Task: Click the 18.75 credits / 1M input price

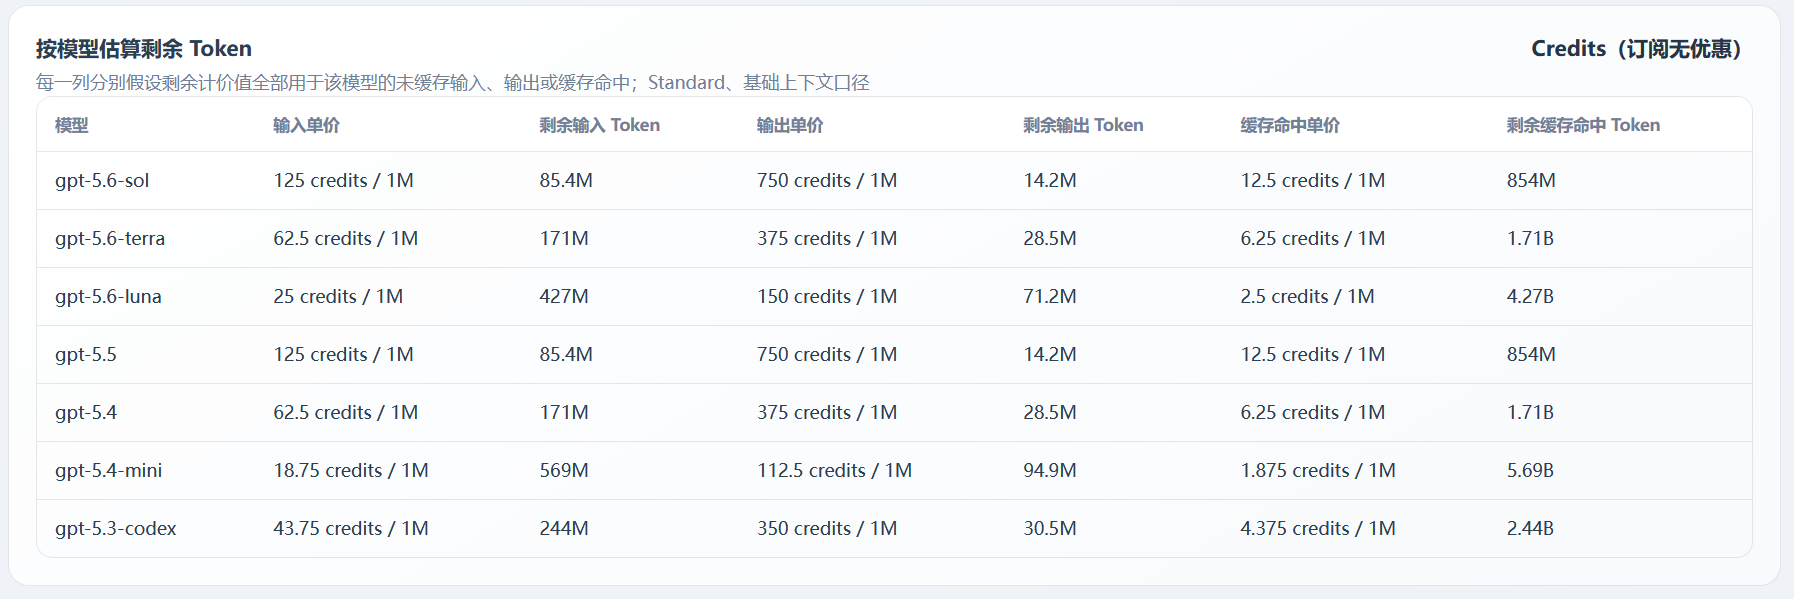Action: [x=351, y=471]
